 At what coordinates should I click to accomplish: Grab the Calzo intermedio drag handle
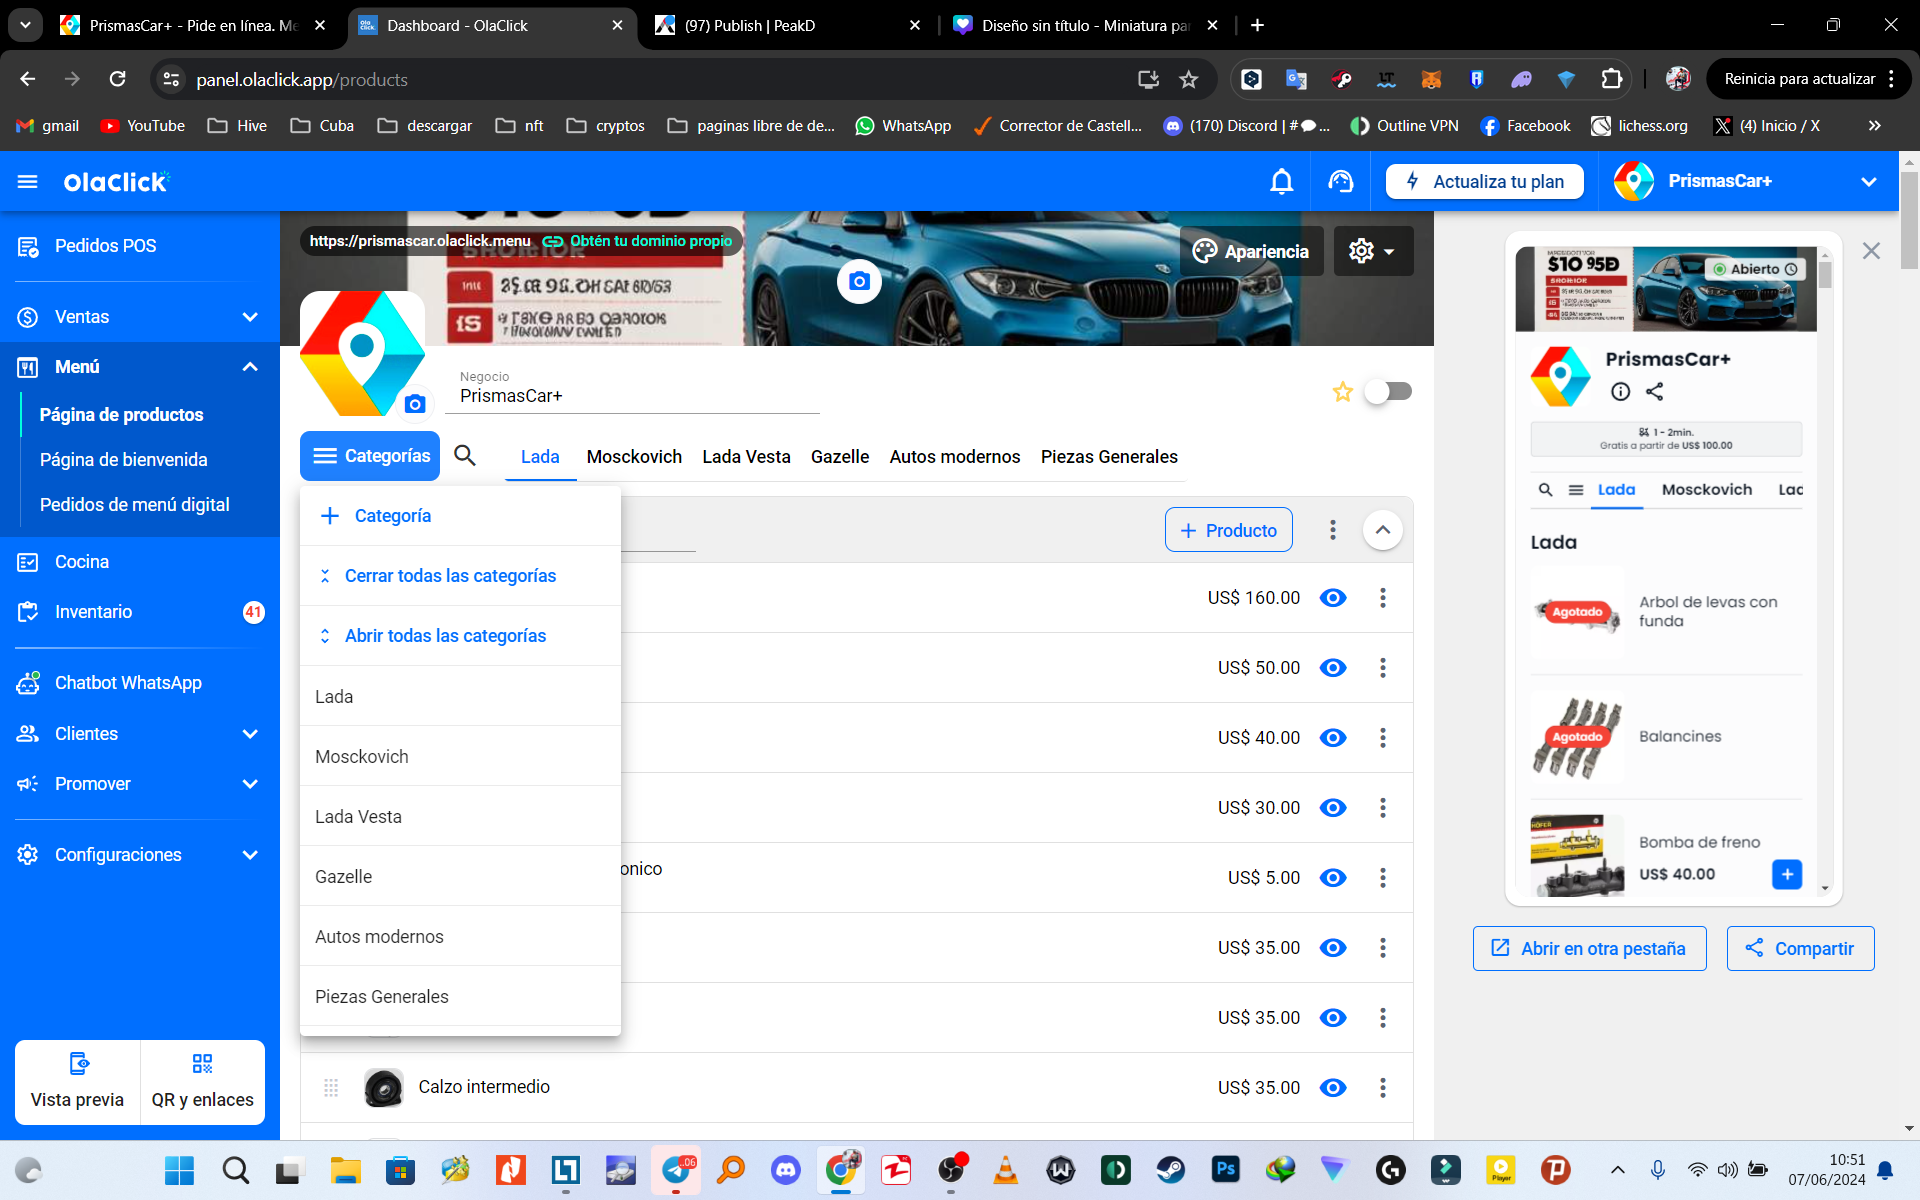coord(331,1087)
